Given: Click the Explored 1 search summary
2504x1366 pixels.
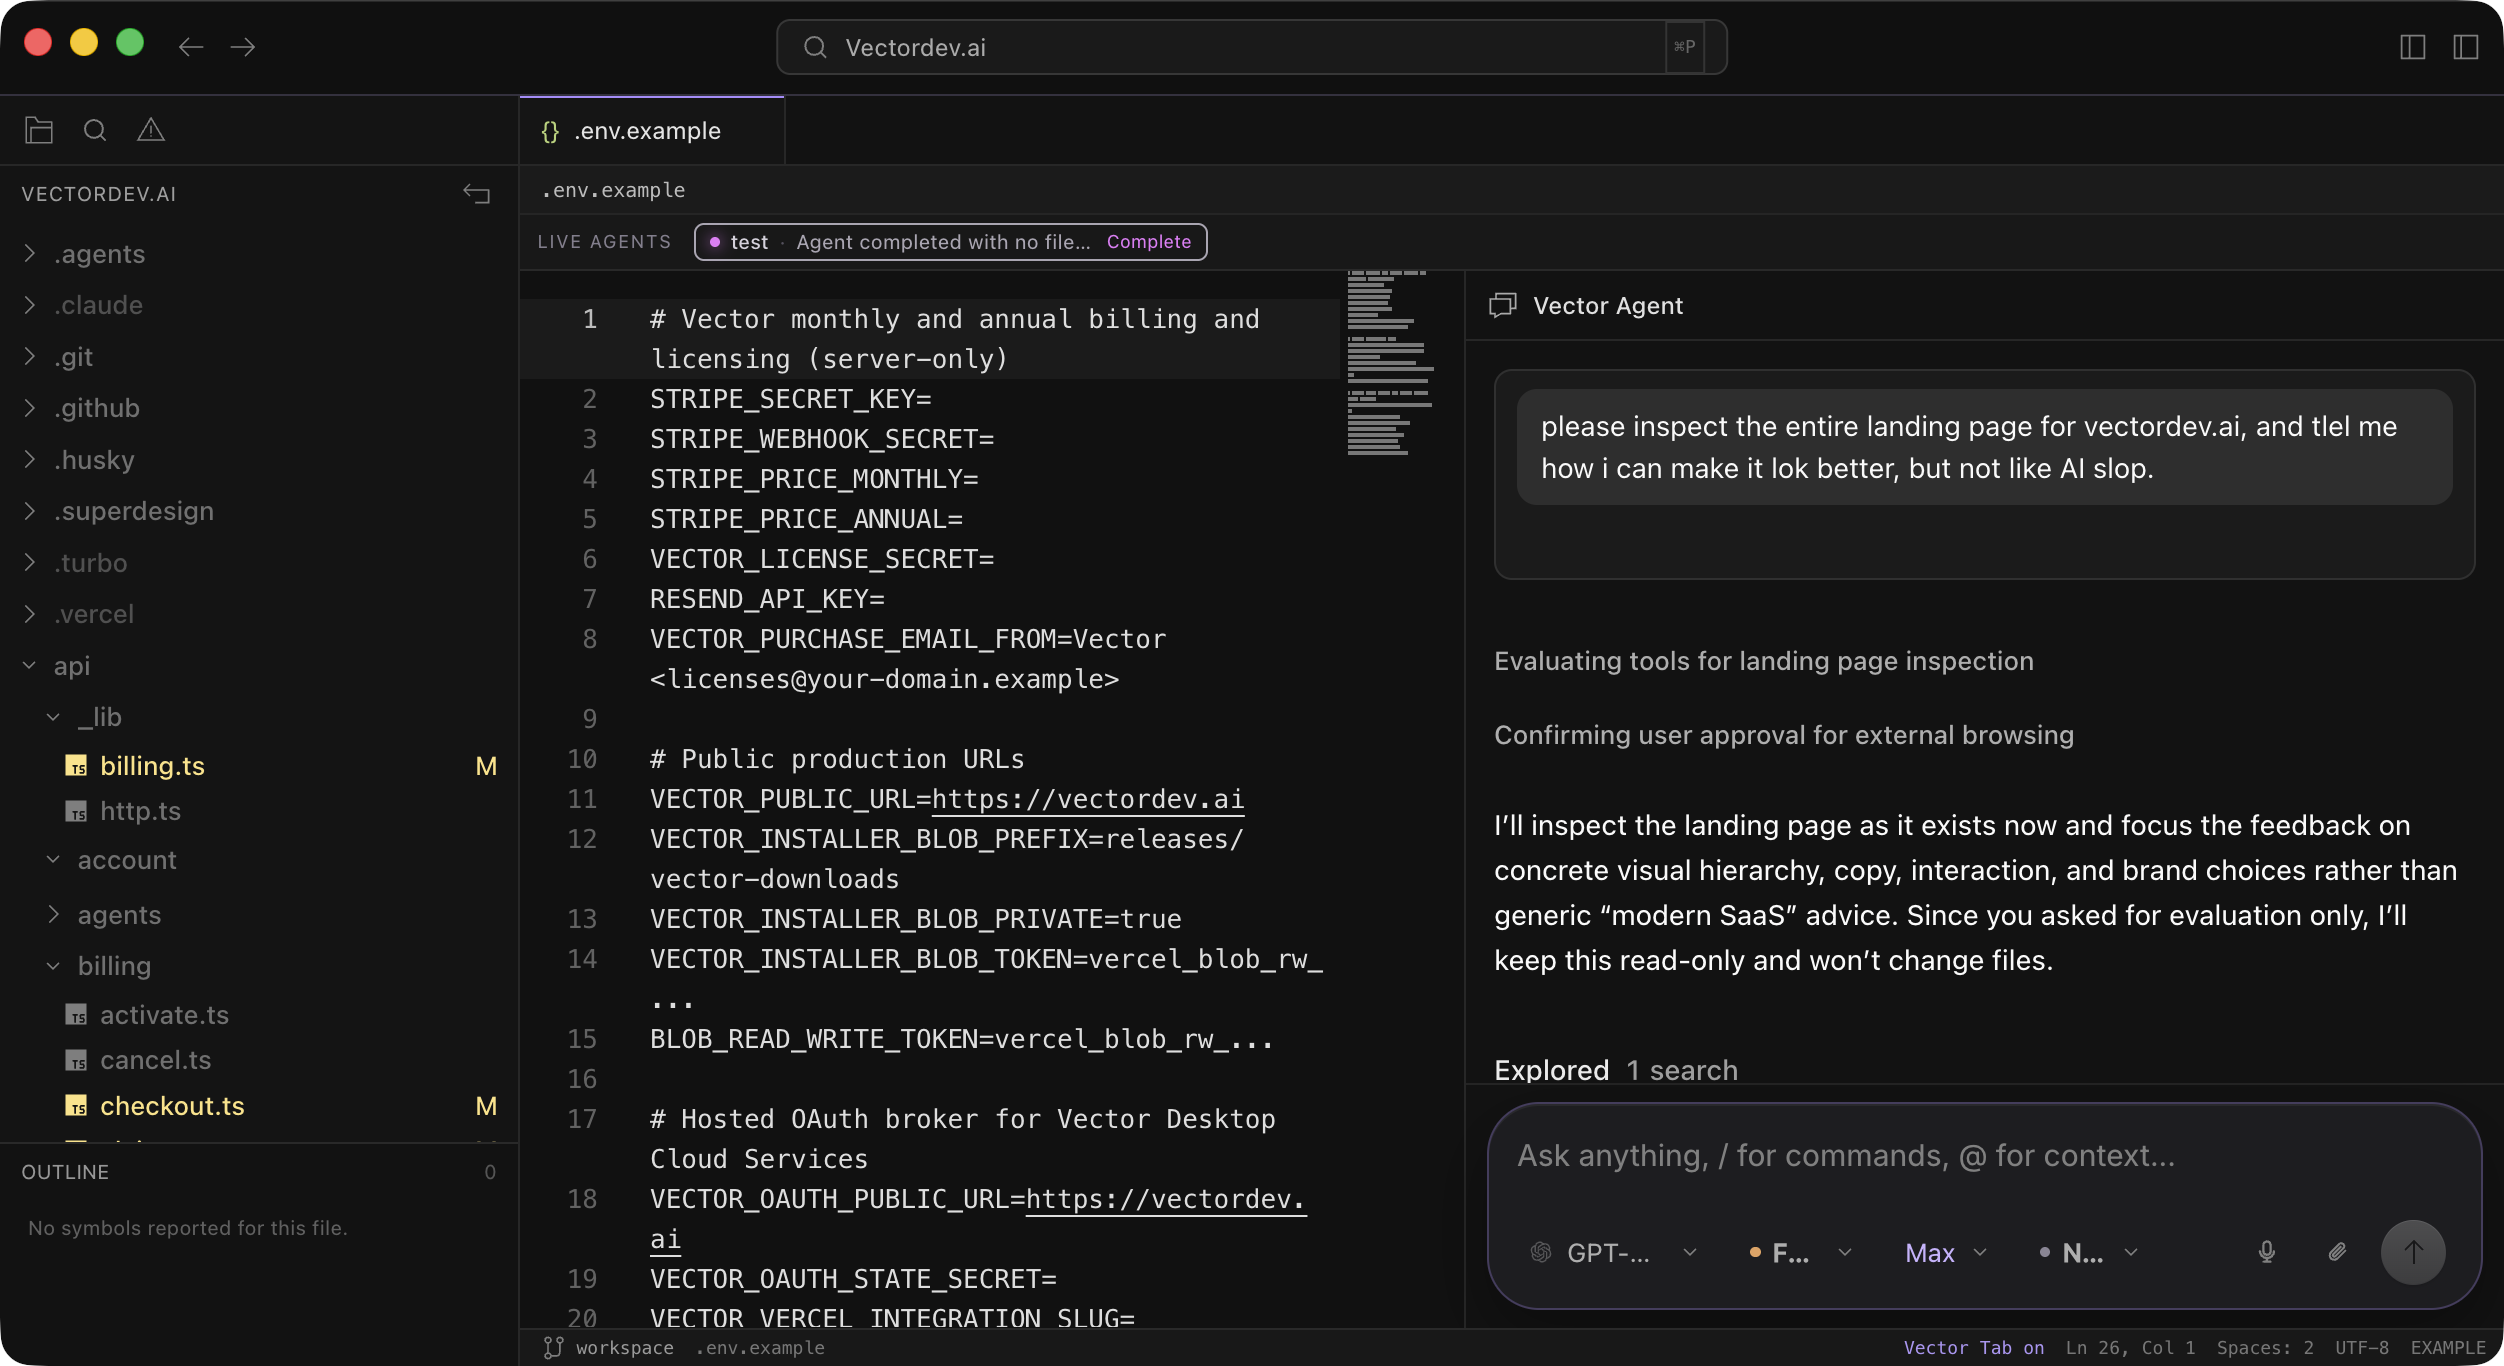Looking at the screenshot, I should (1616, 1070).
